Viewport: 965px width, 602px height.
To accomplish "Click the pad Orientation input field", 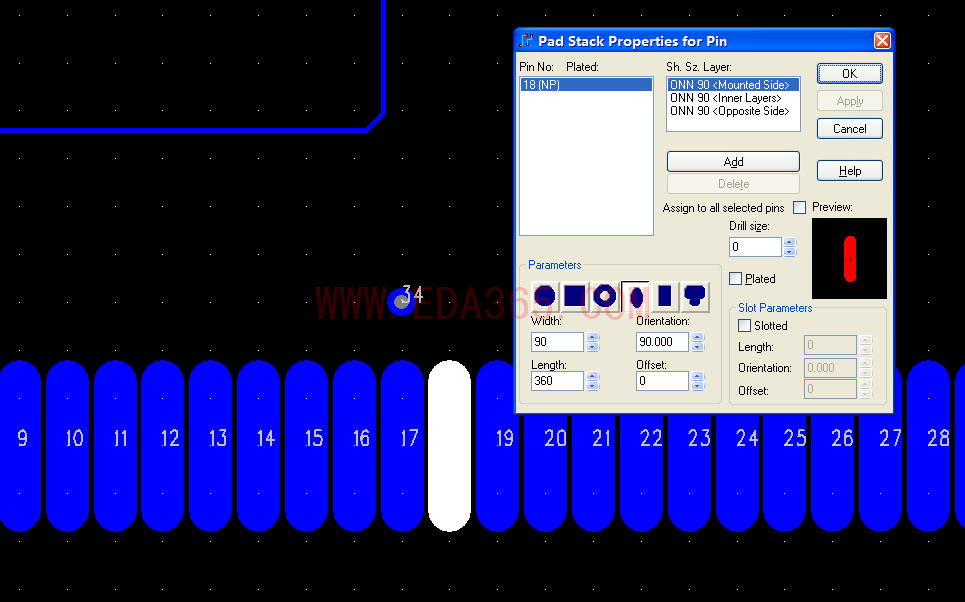I will click(662, 342).
